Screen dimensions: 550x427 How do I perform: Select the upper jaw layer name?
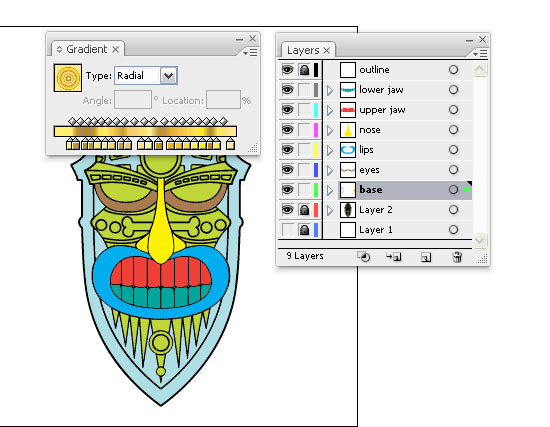pos(382,110)
